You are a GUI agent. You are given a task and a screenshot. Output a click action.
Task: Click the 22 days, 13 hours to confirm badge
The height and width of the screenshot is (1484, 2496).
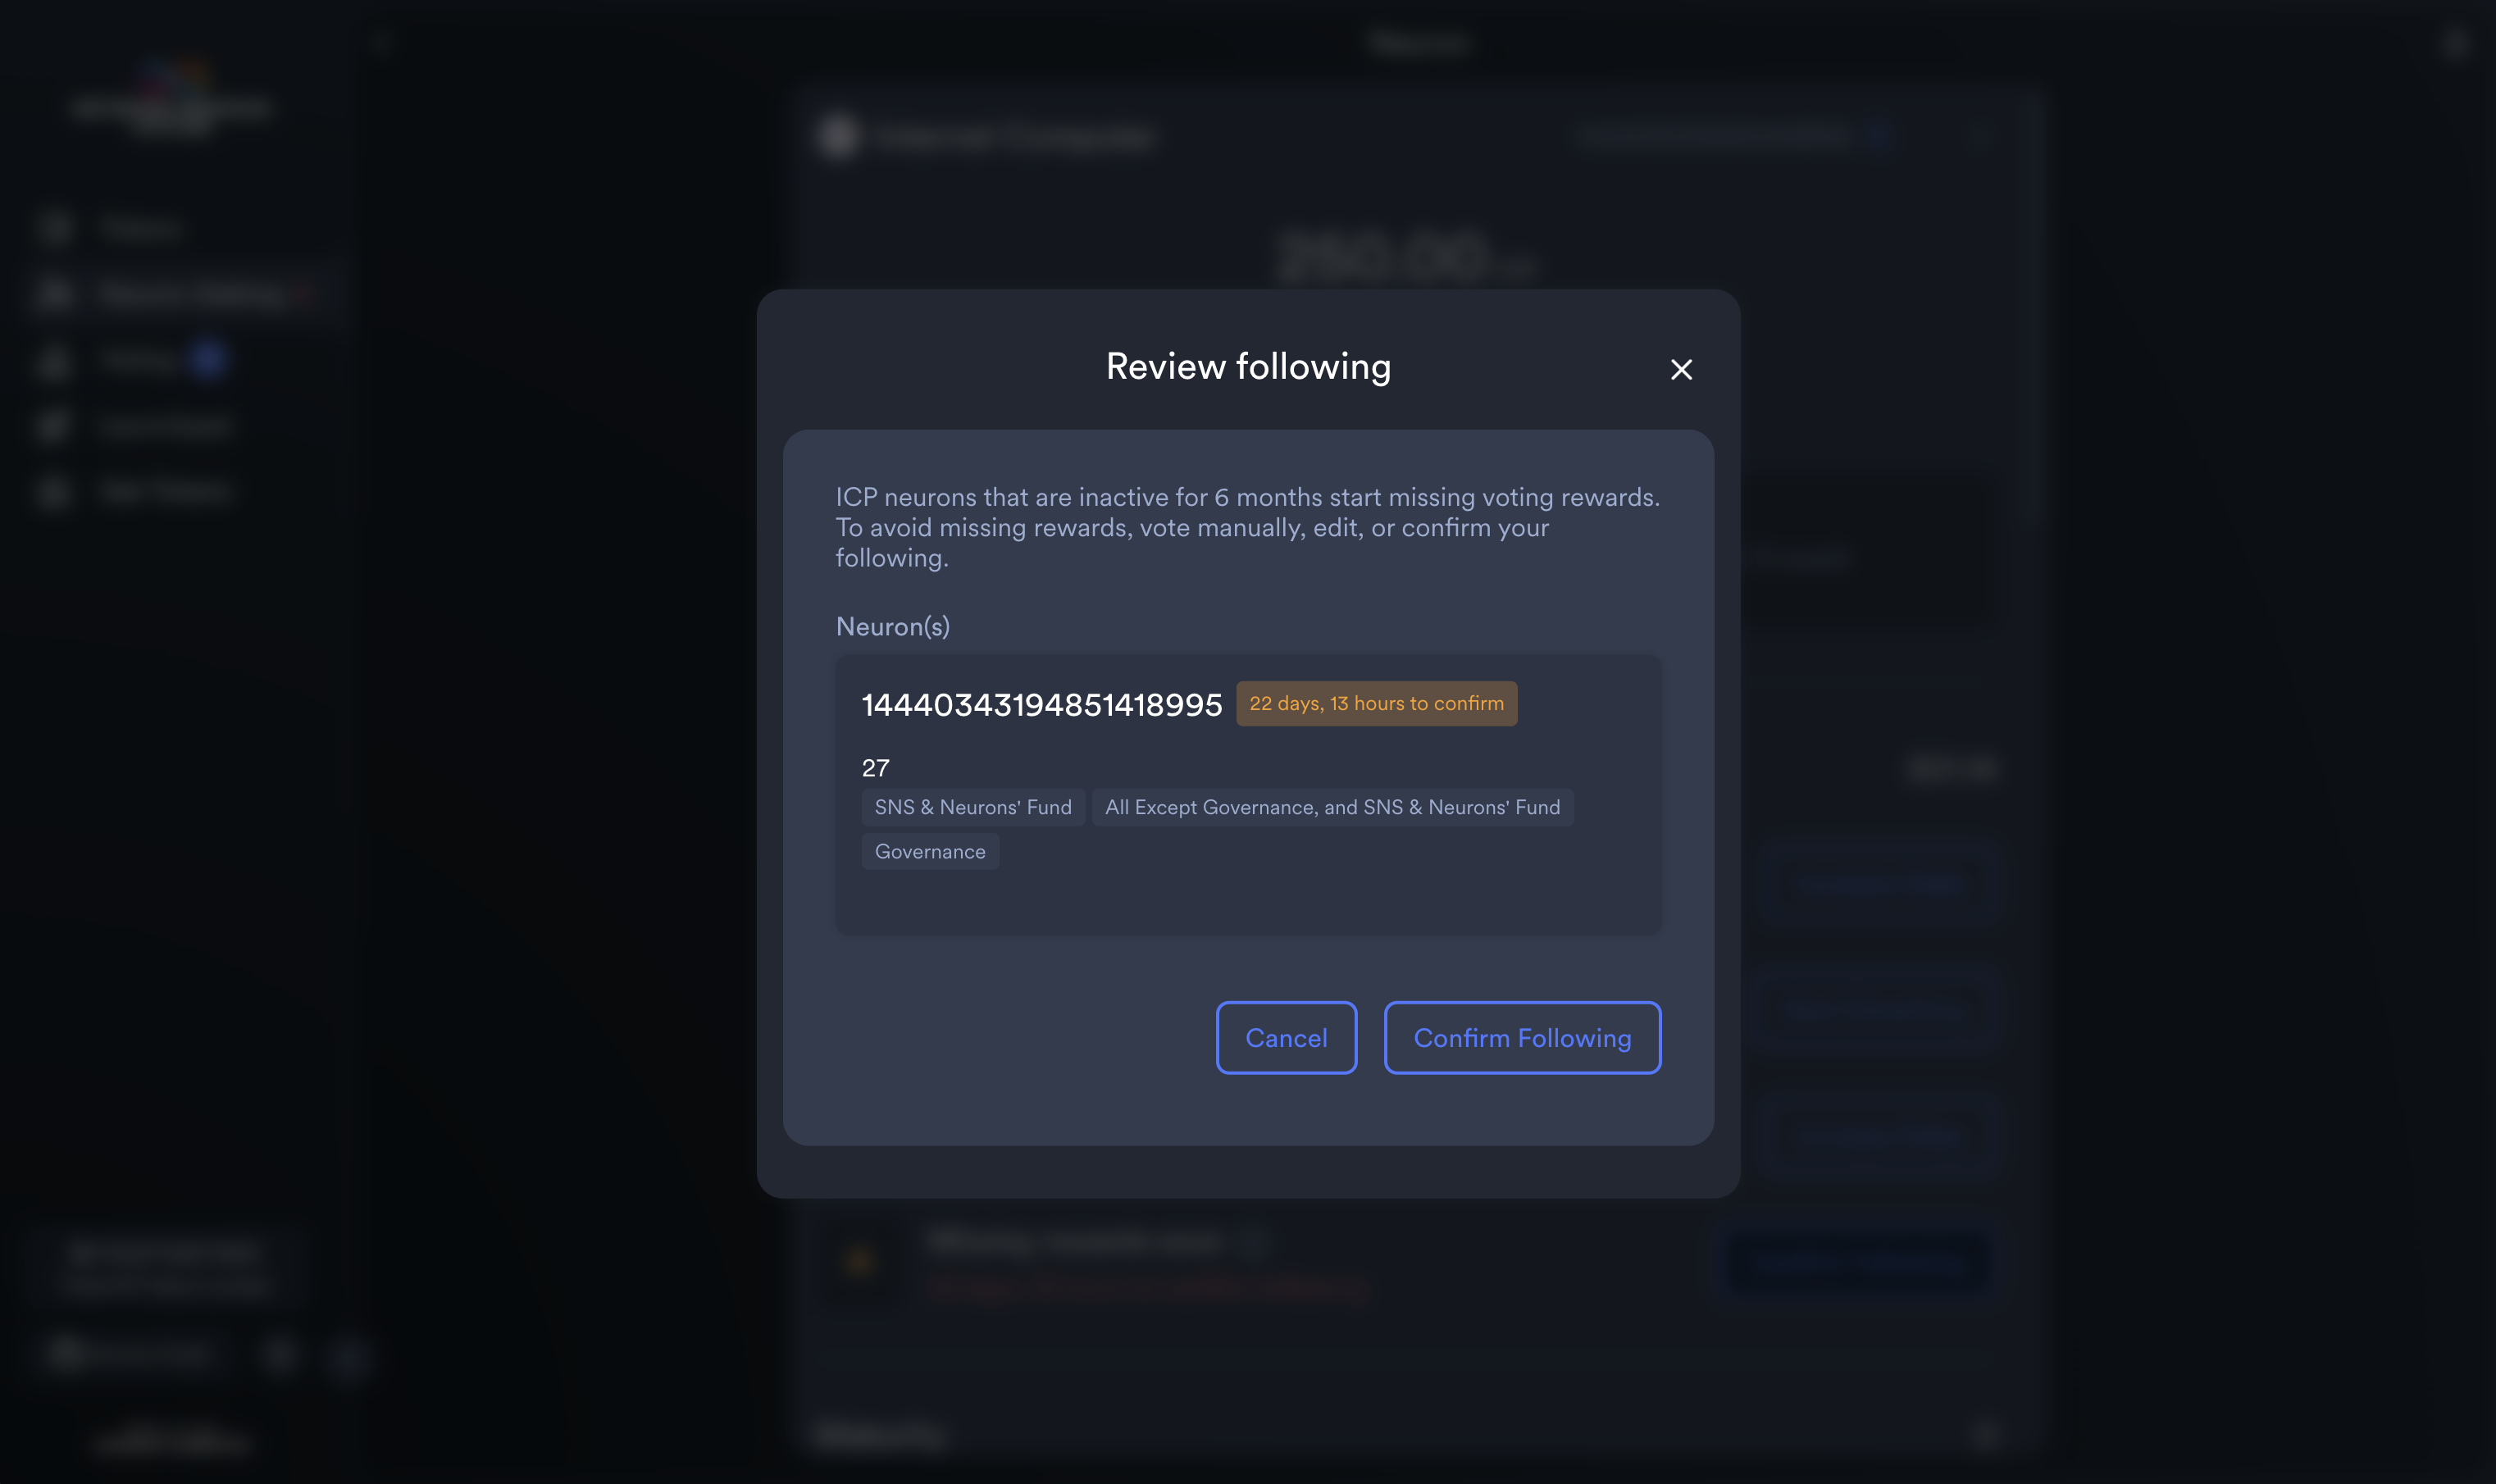coord(1376,703)
